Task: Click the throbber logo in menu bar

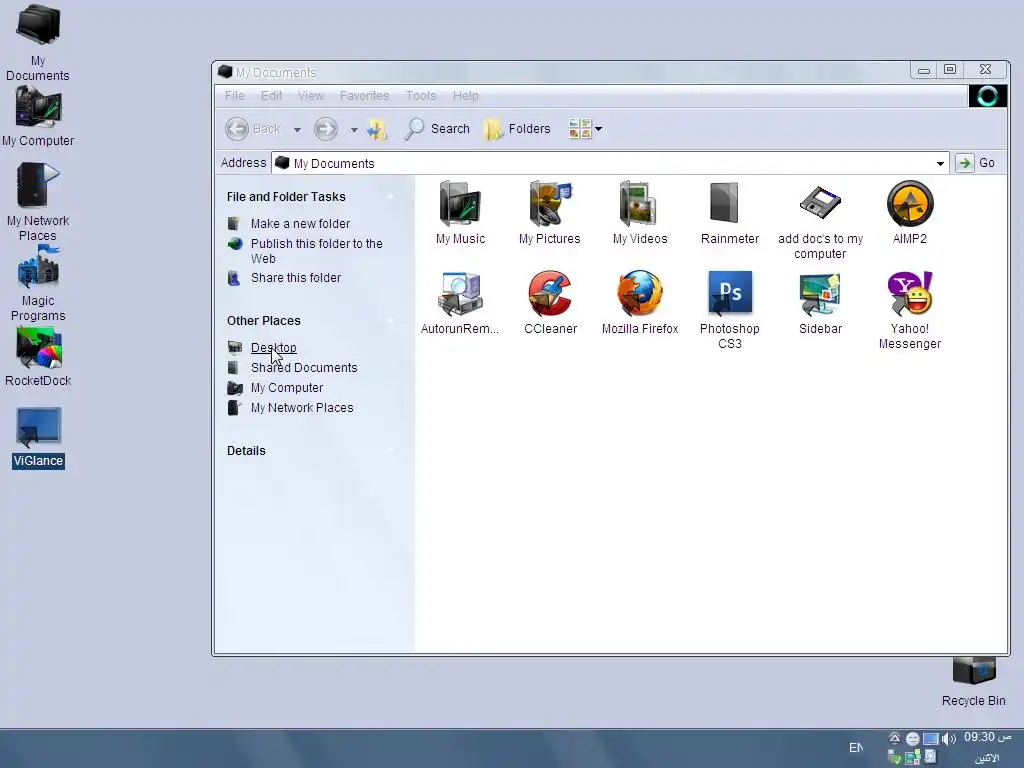Action: [x=987, y=96]
